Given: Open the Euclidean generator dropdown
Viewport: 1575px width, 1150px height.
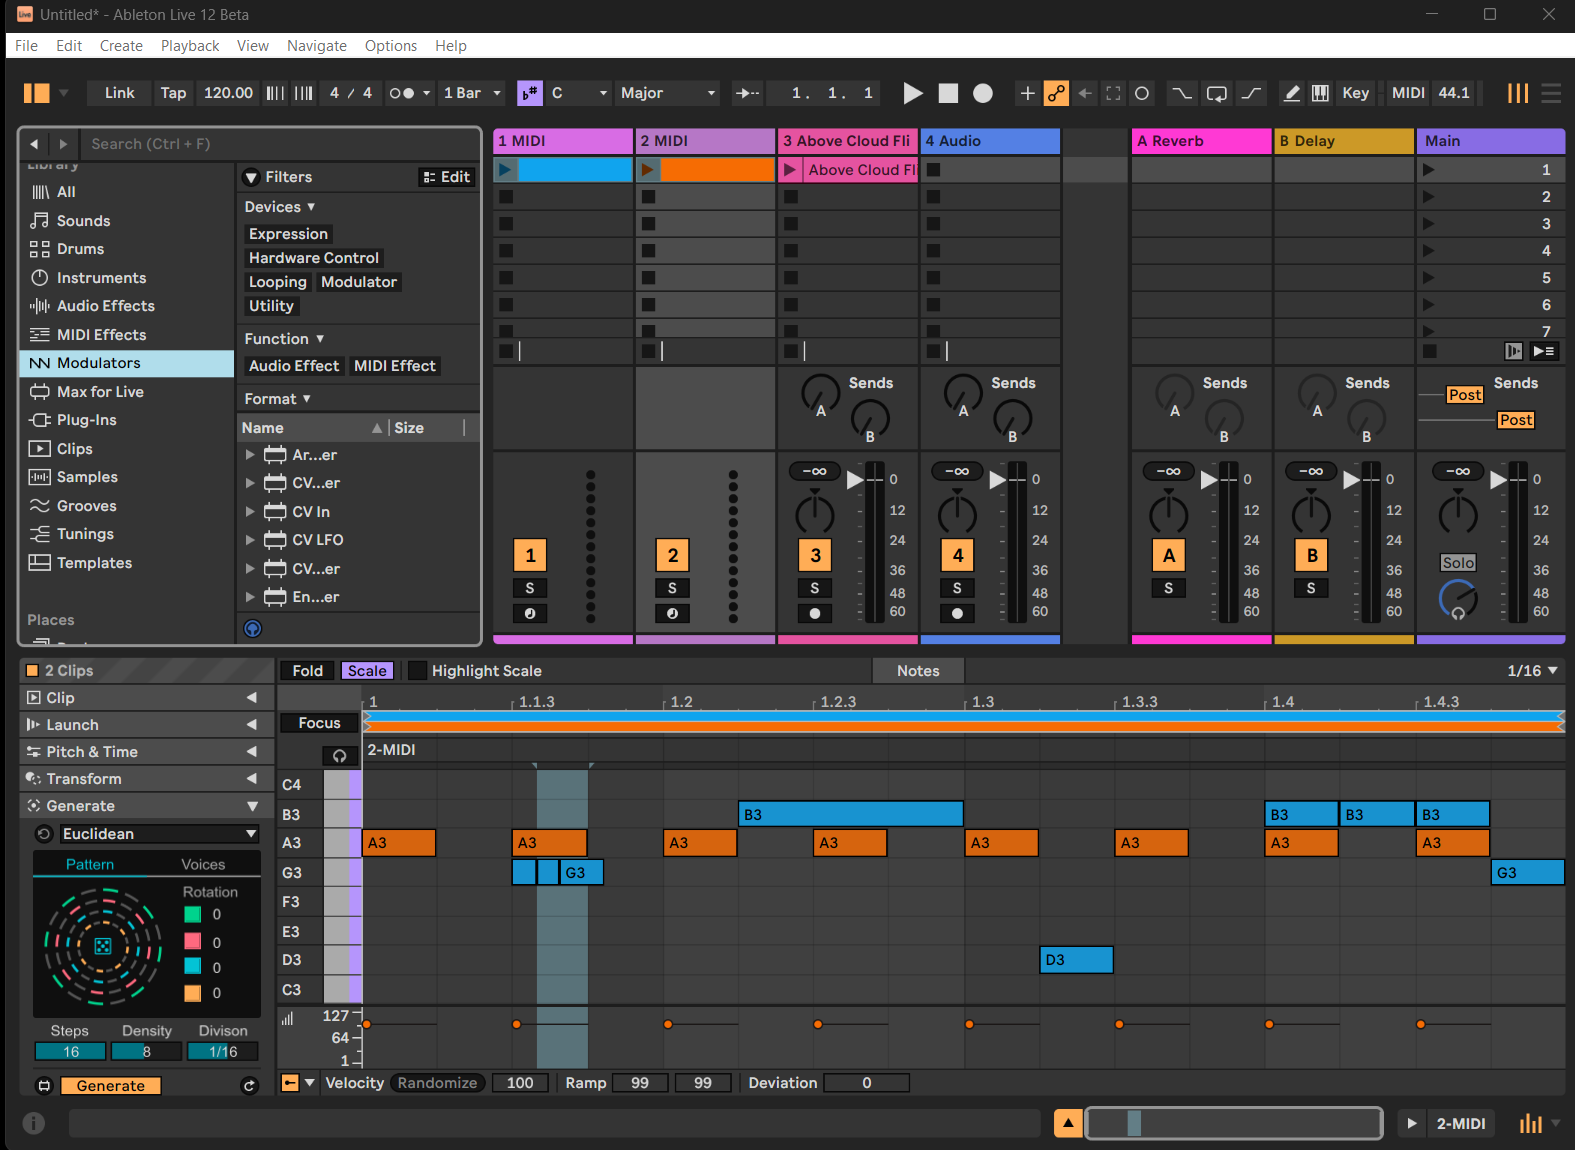Looking at the screenshot, I should 160,834.
